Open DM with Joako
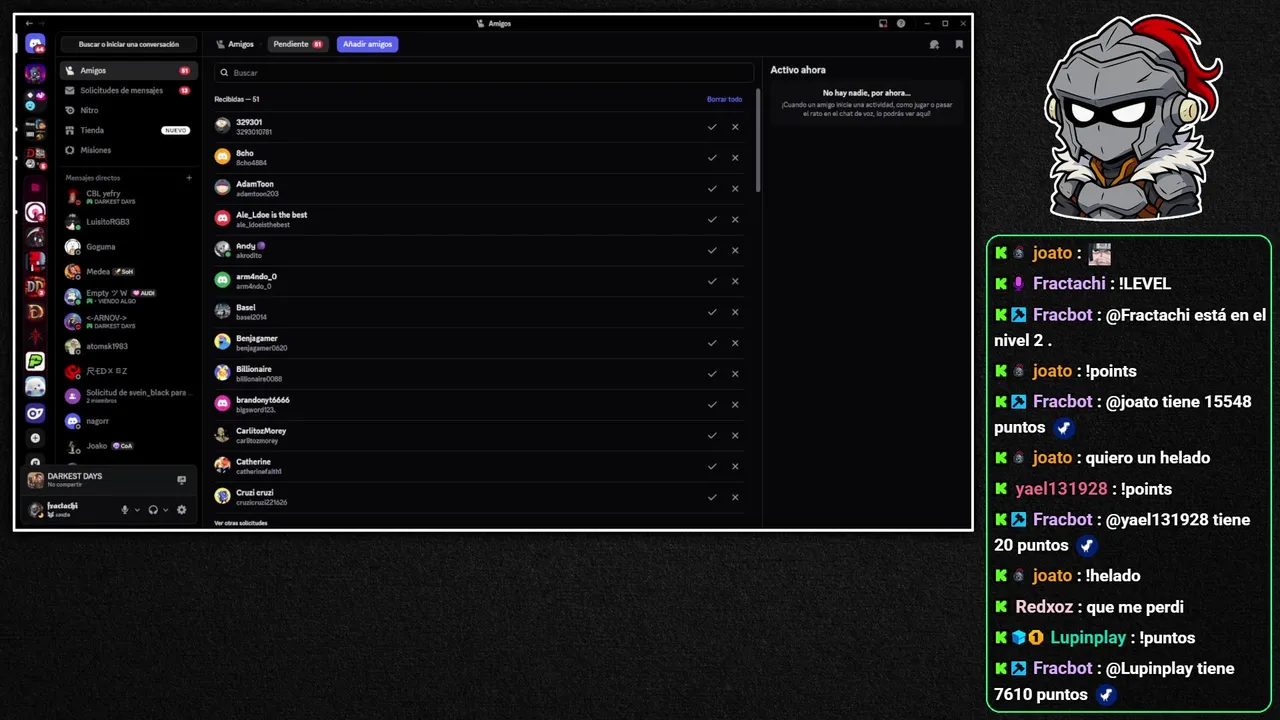Image resolution: width=1280 pixels, height=720 pixels. pyautogui.click(x=128, y=446)
